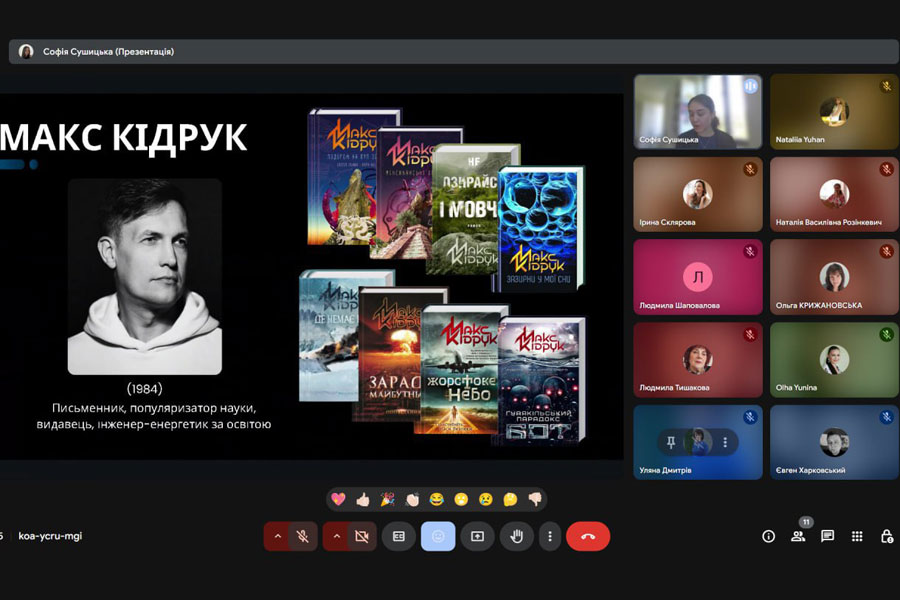Leave the call with red hang-up button
Screen dimensions: 900x600
pyautogui.click(x=588, y=536)
